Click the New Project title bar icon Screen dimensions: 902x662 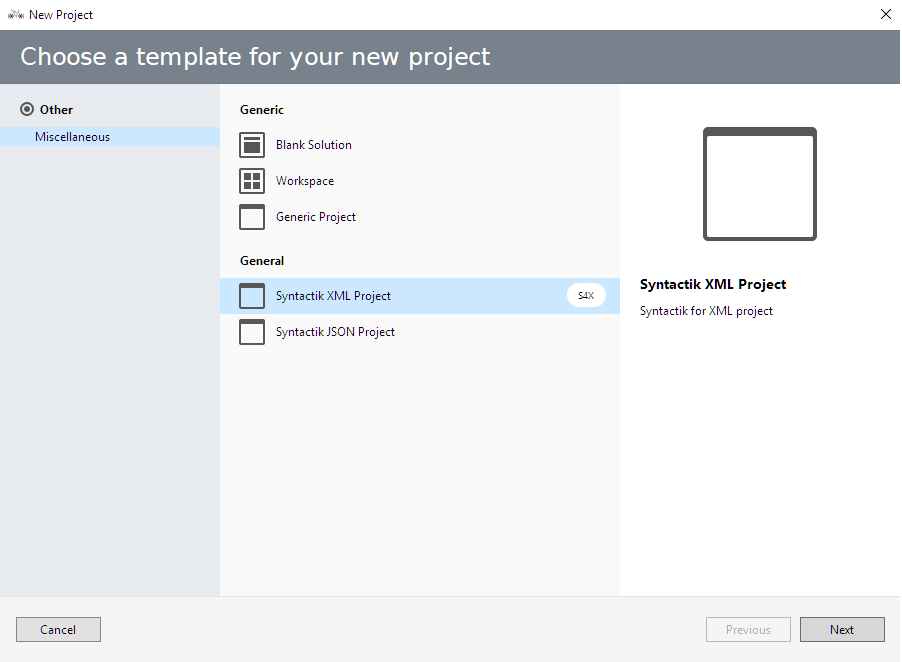[x=15, y=15]
